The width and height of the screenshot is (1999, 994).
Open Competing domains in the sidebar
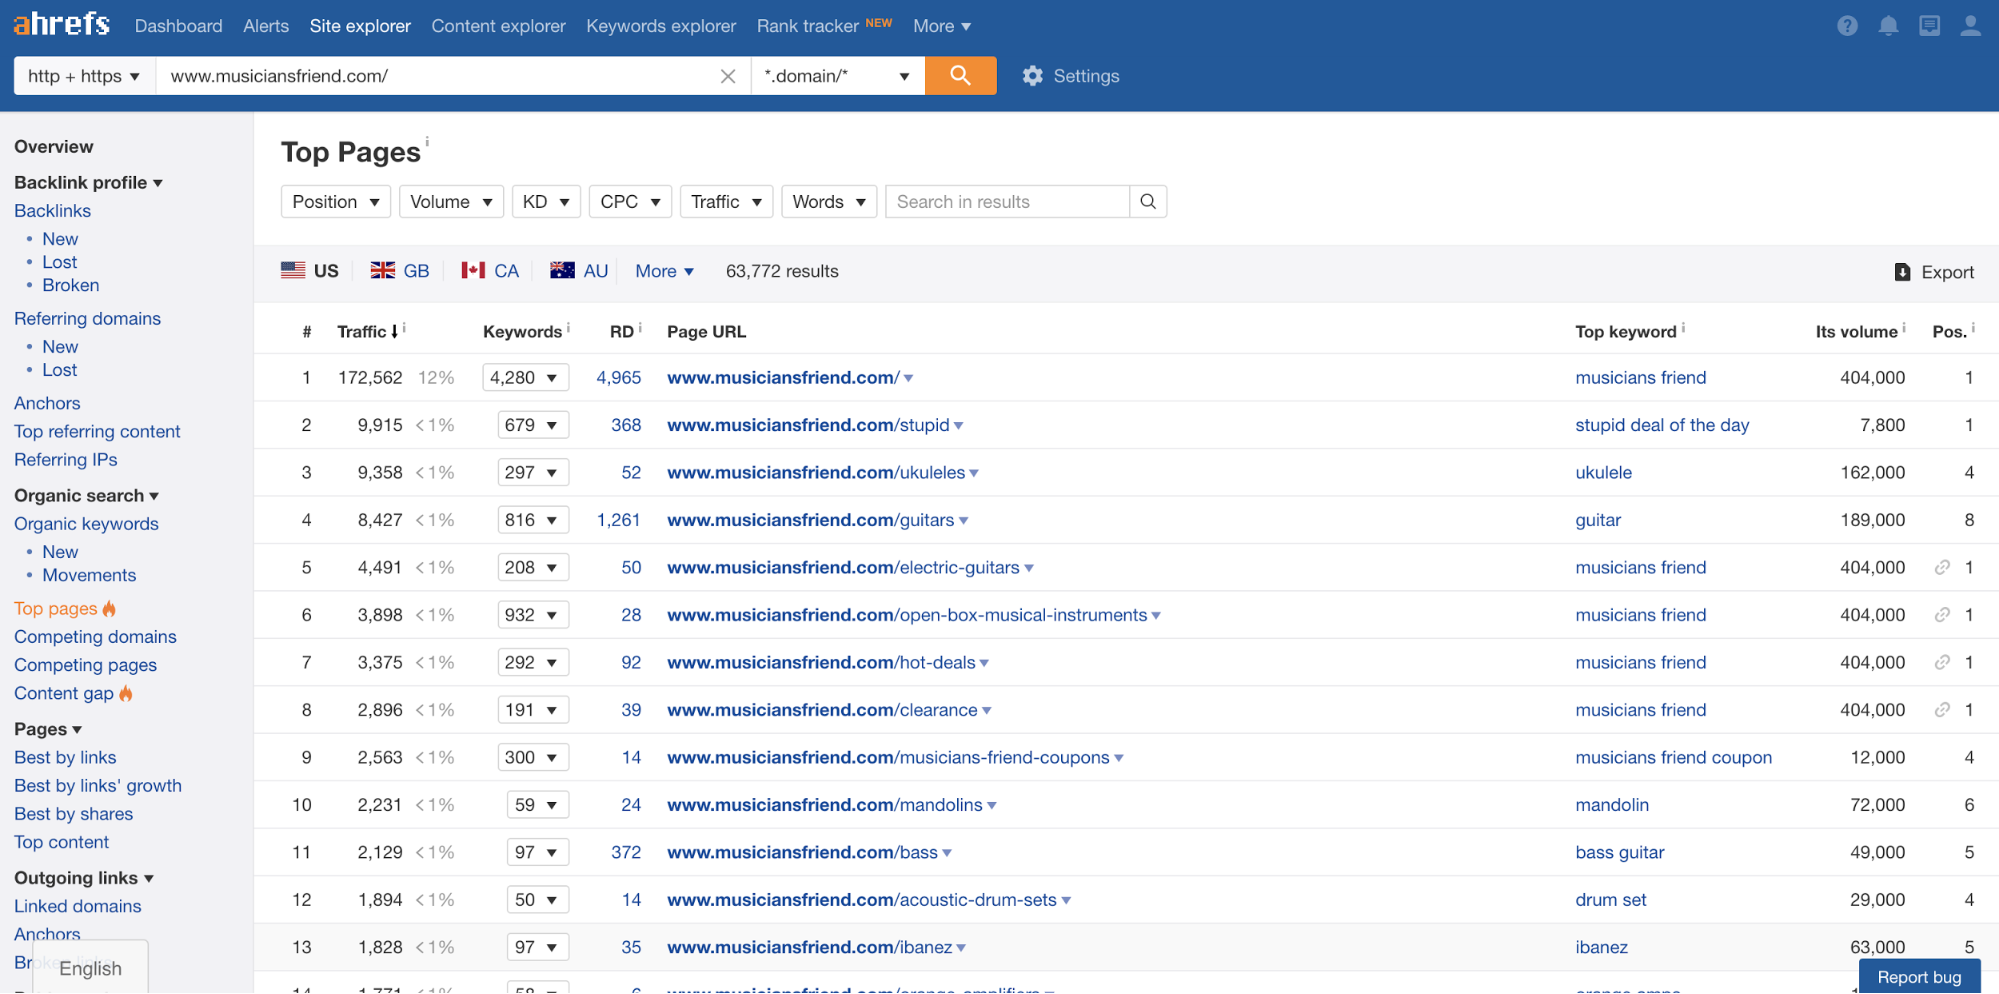[95, 637]
